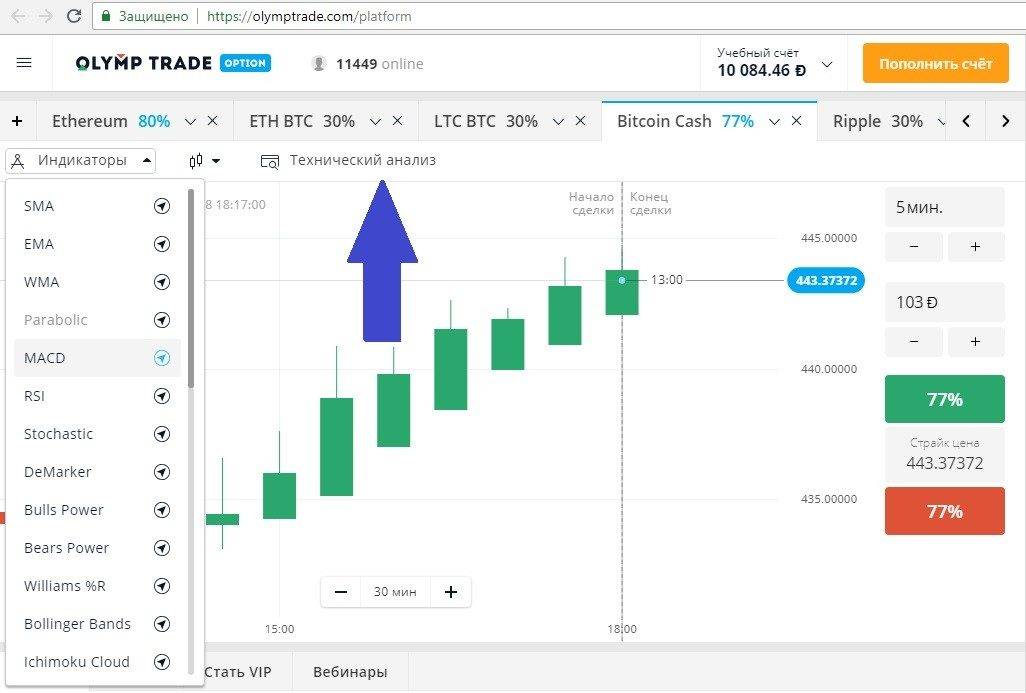Toggle the MACD indicator on
This screenshot has width=1026, height=693.
click(162, 358)
